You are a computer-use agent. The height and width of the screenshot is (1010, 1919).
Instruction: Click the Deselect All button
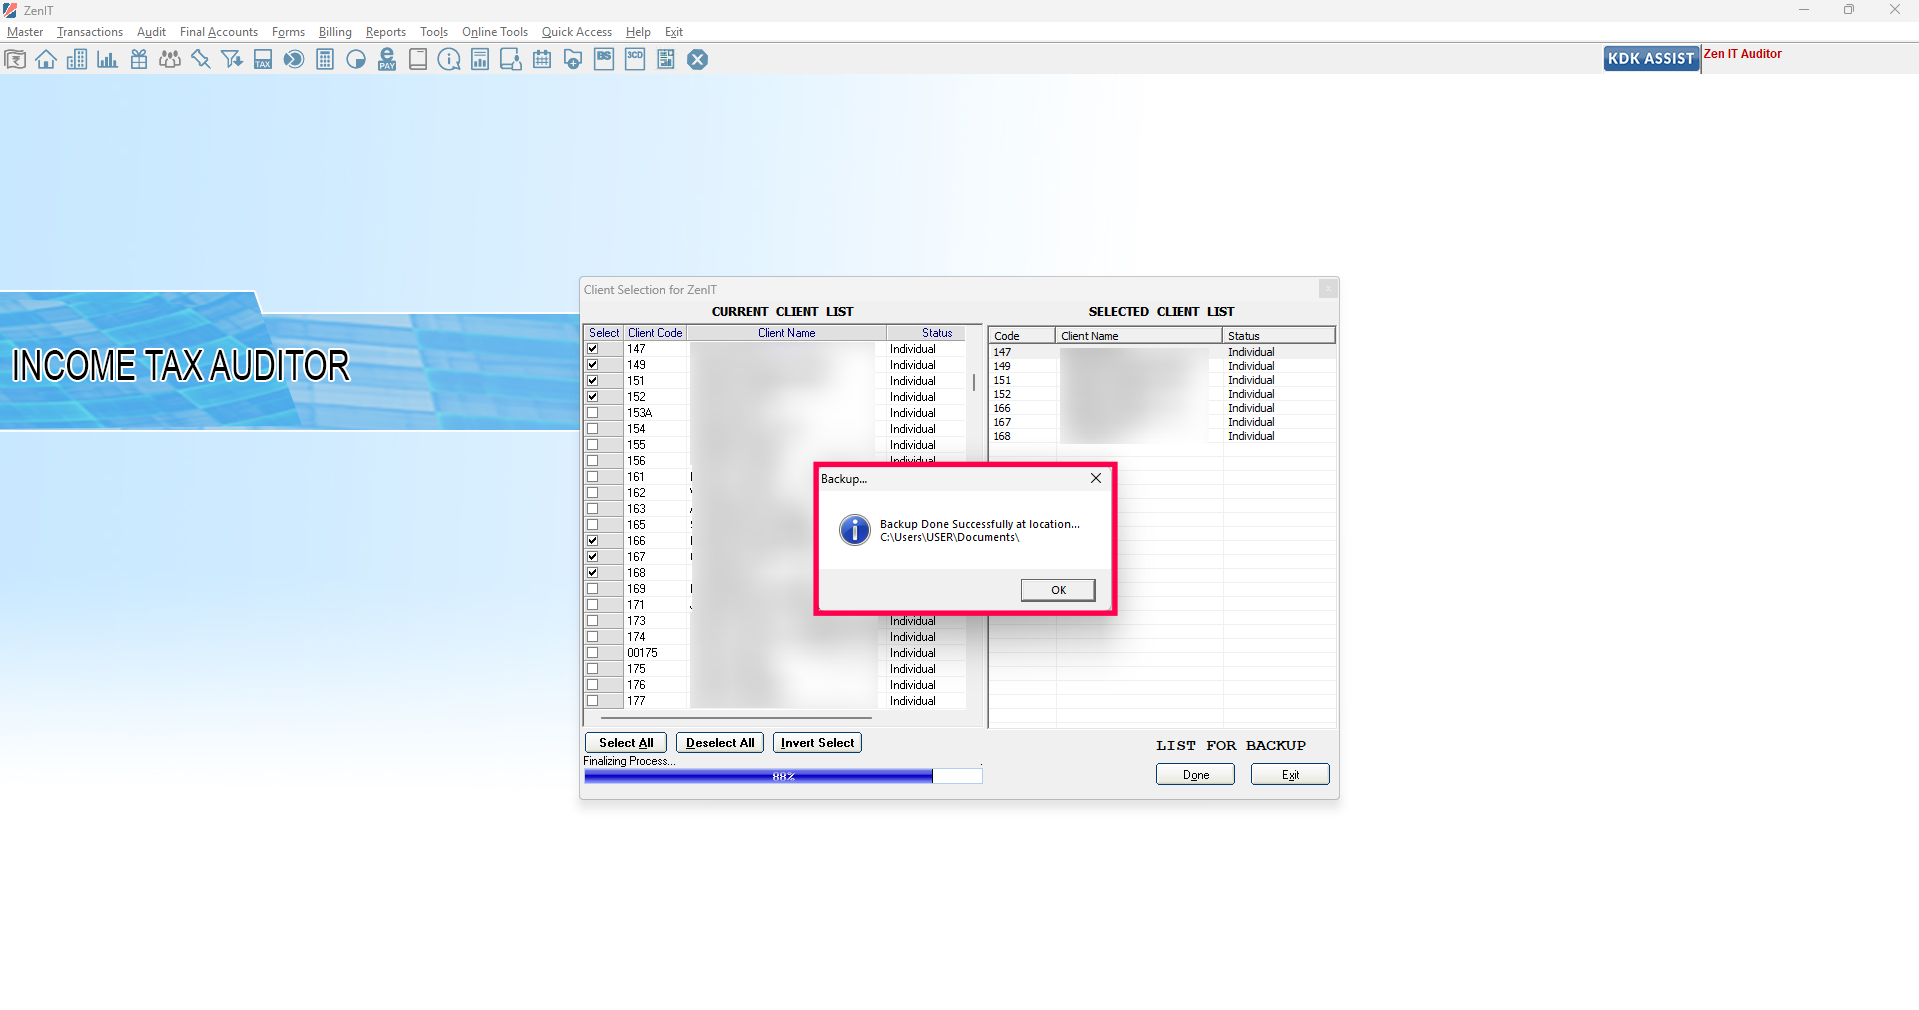click(x=720, y=743)
